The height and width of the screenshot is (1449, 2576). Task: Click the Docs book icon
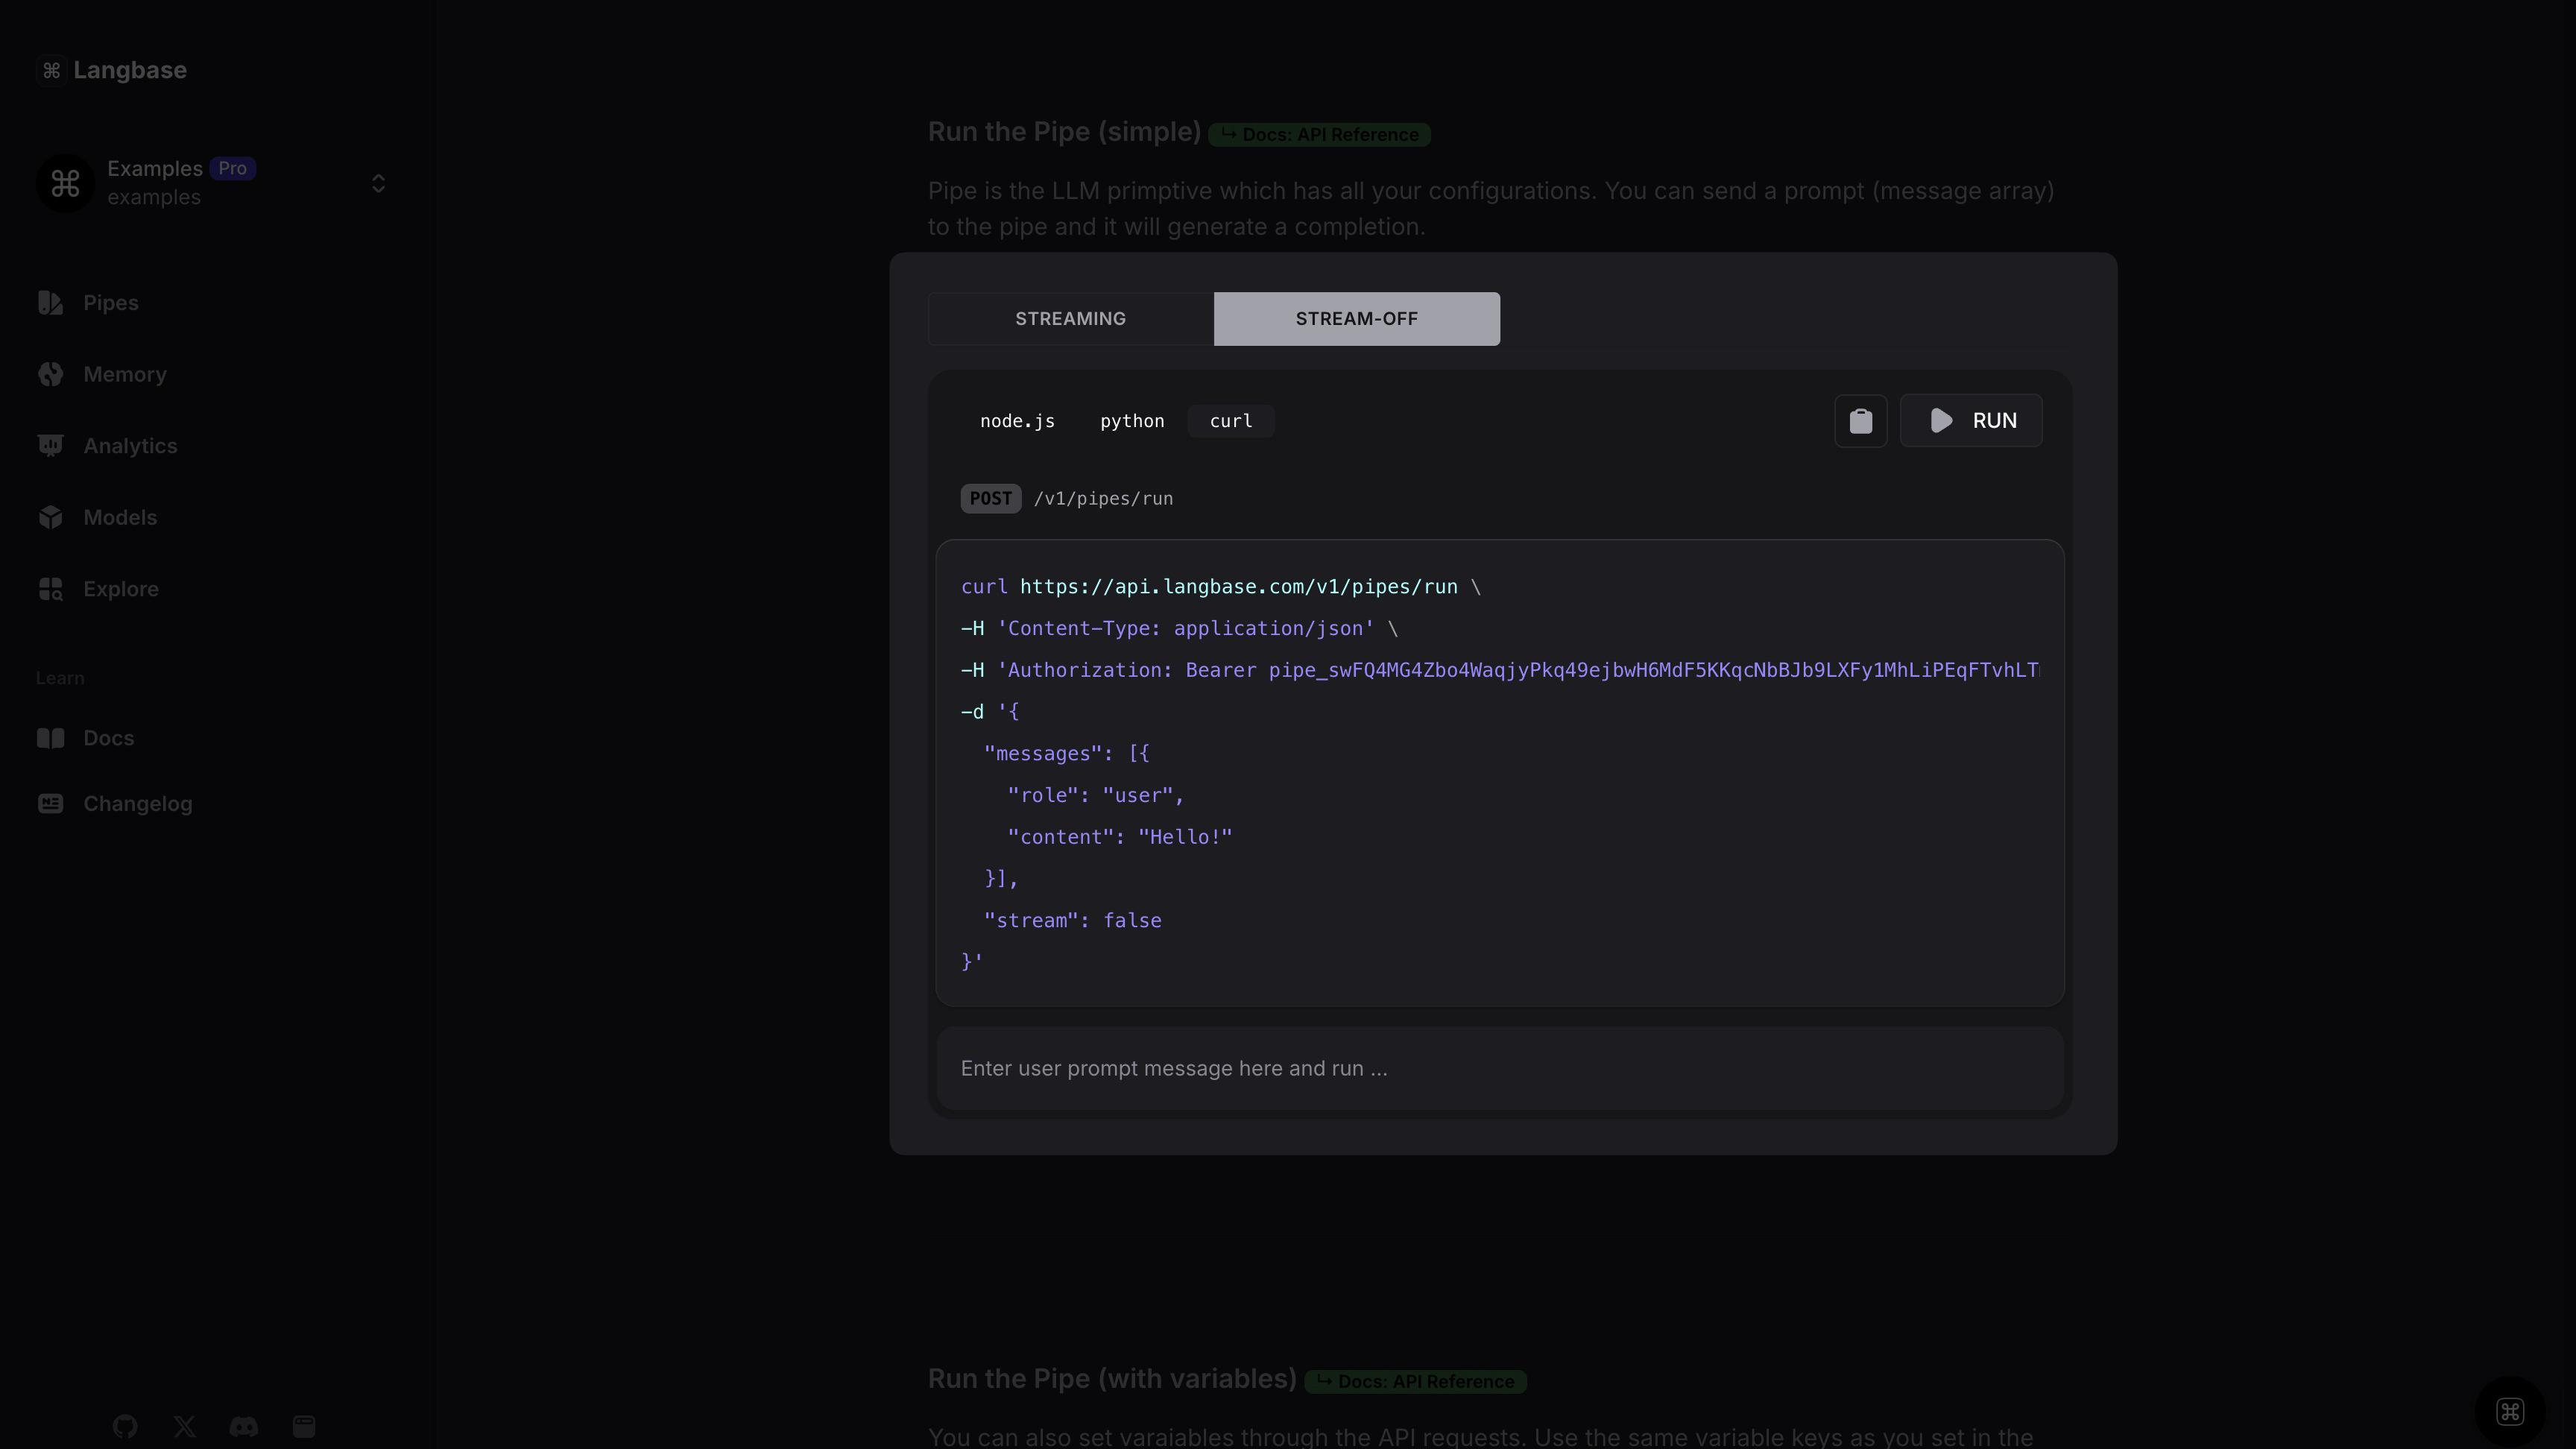coord(50,738)
